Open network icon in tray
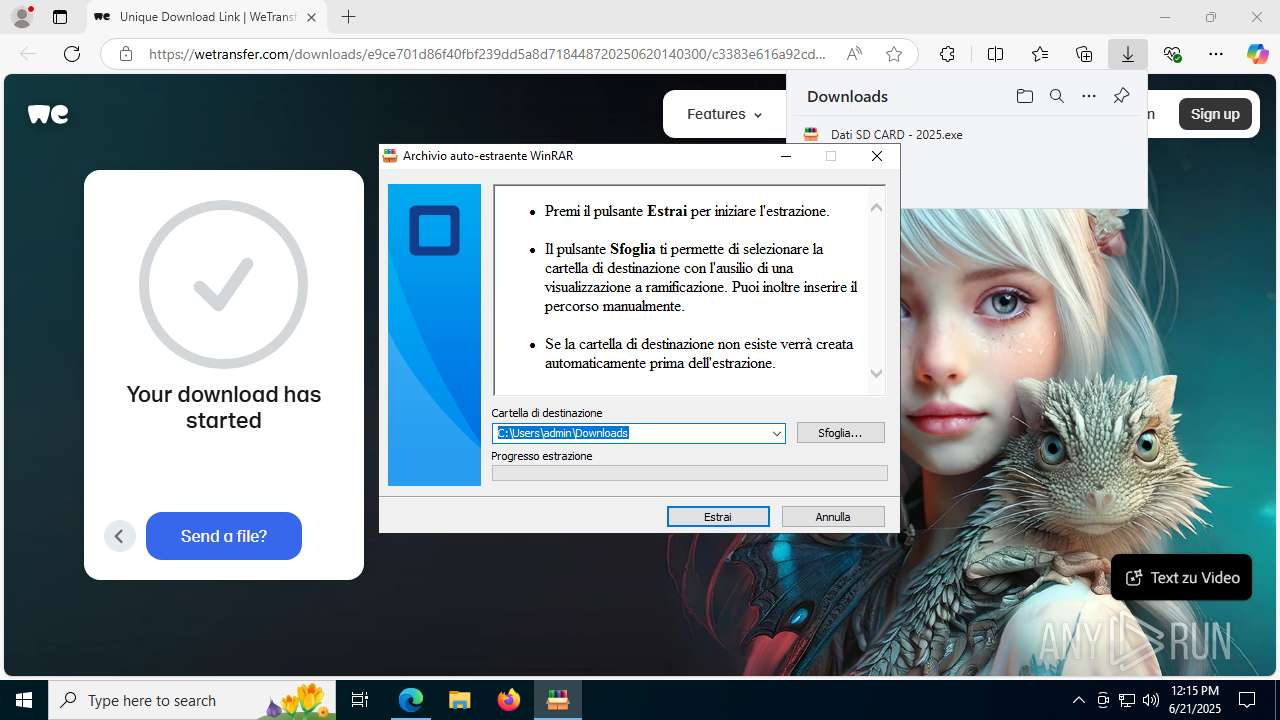 click(x=1127, y=700)
